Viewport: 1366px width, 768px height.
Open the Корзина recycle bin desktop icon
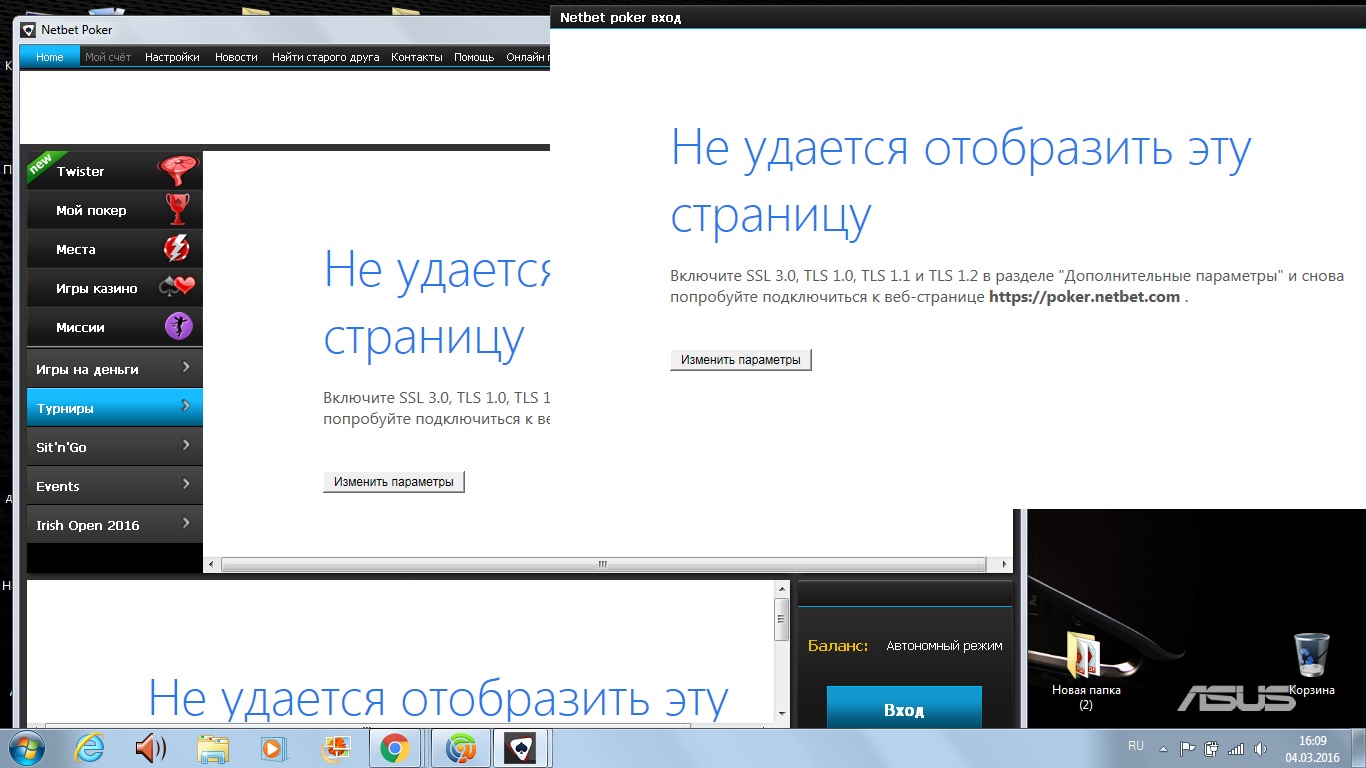1311,664
